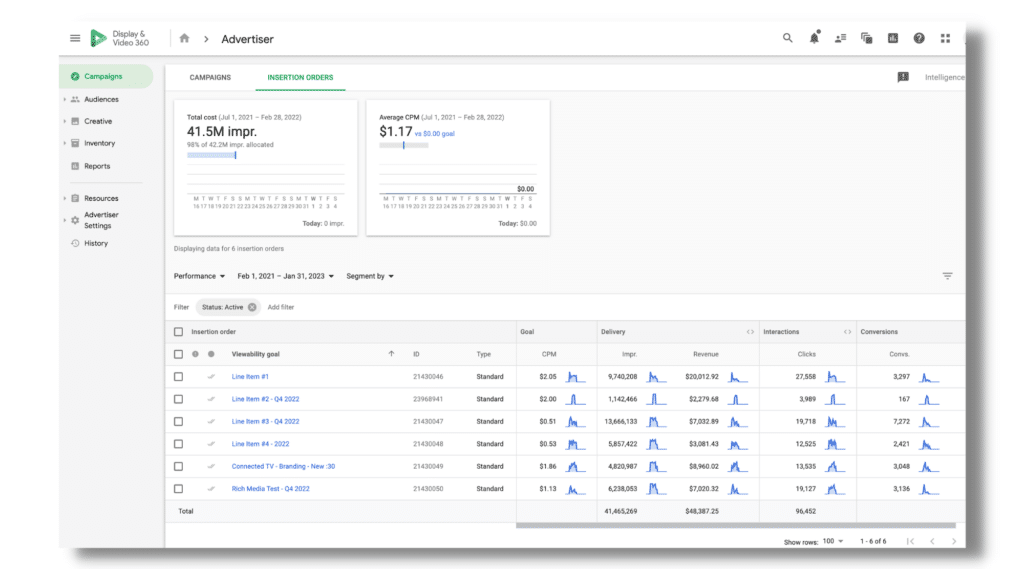Click Add filter
Image resolution: width=1024 pixels, height=569 pixels.
coord(281,307)
